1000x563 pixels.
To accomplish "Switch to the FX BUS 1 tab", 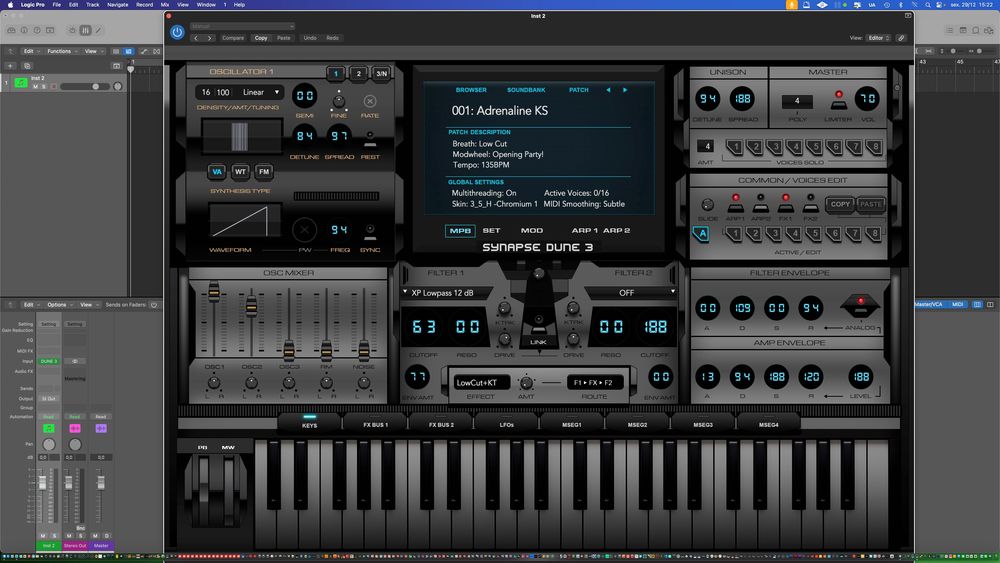I will pyautogui.click(x=374, y=425).
